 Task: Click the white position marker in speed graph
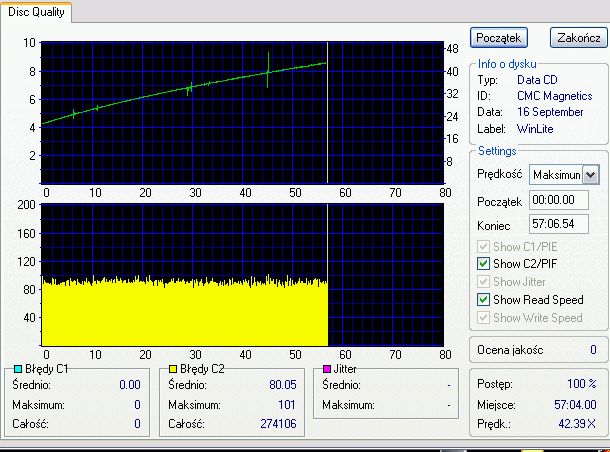(328, 112)
